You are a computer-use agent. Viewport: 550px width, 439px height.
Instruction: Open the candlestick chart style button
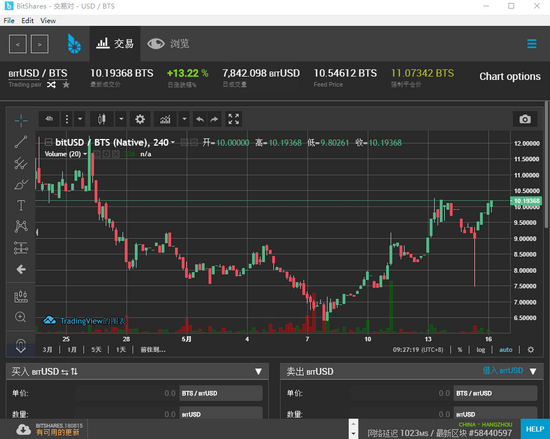coord(102,119)
